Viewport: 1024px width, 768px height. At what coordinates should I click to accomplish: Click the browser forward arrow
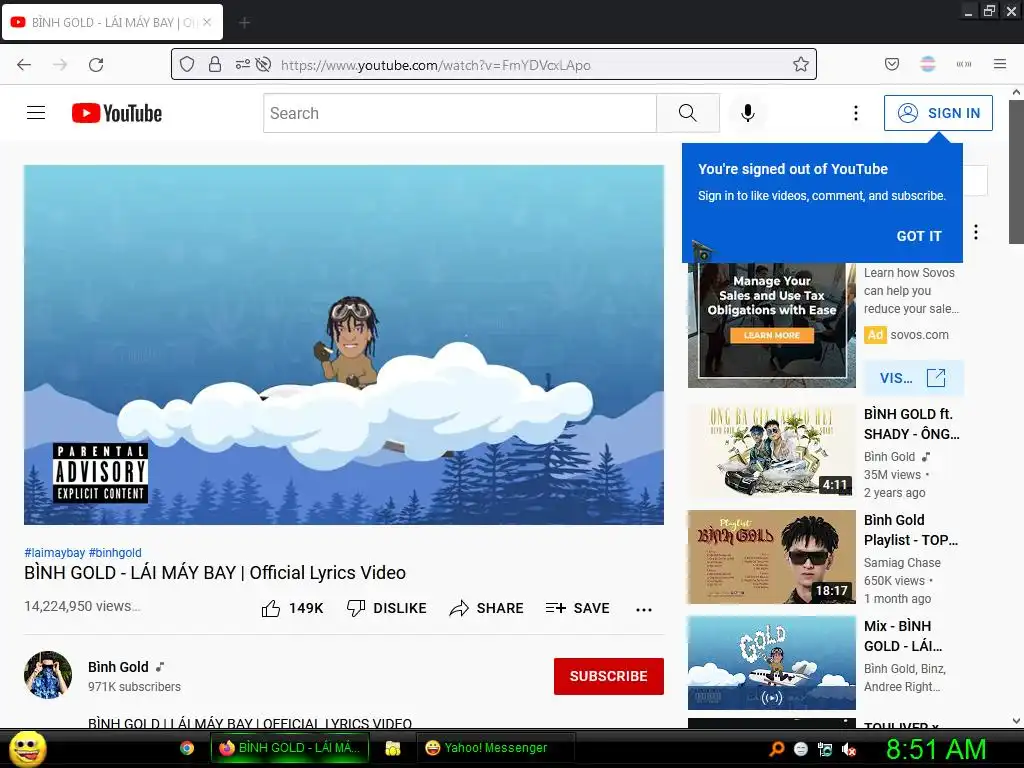coord(60,65)
